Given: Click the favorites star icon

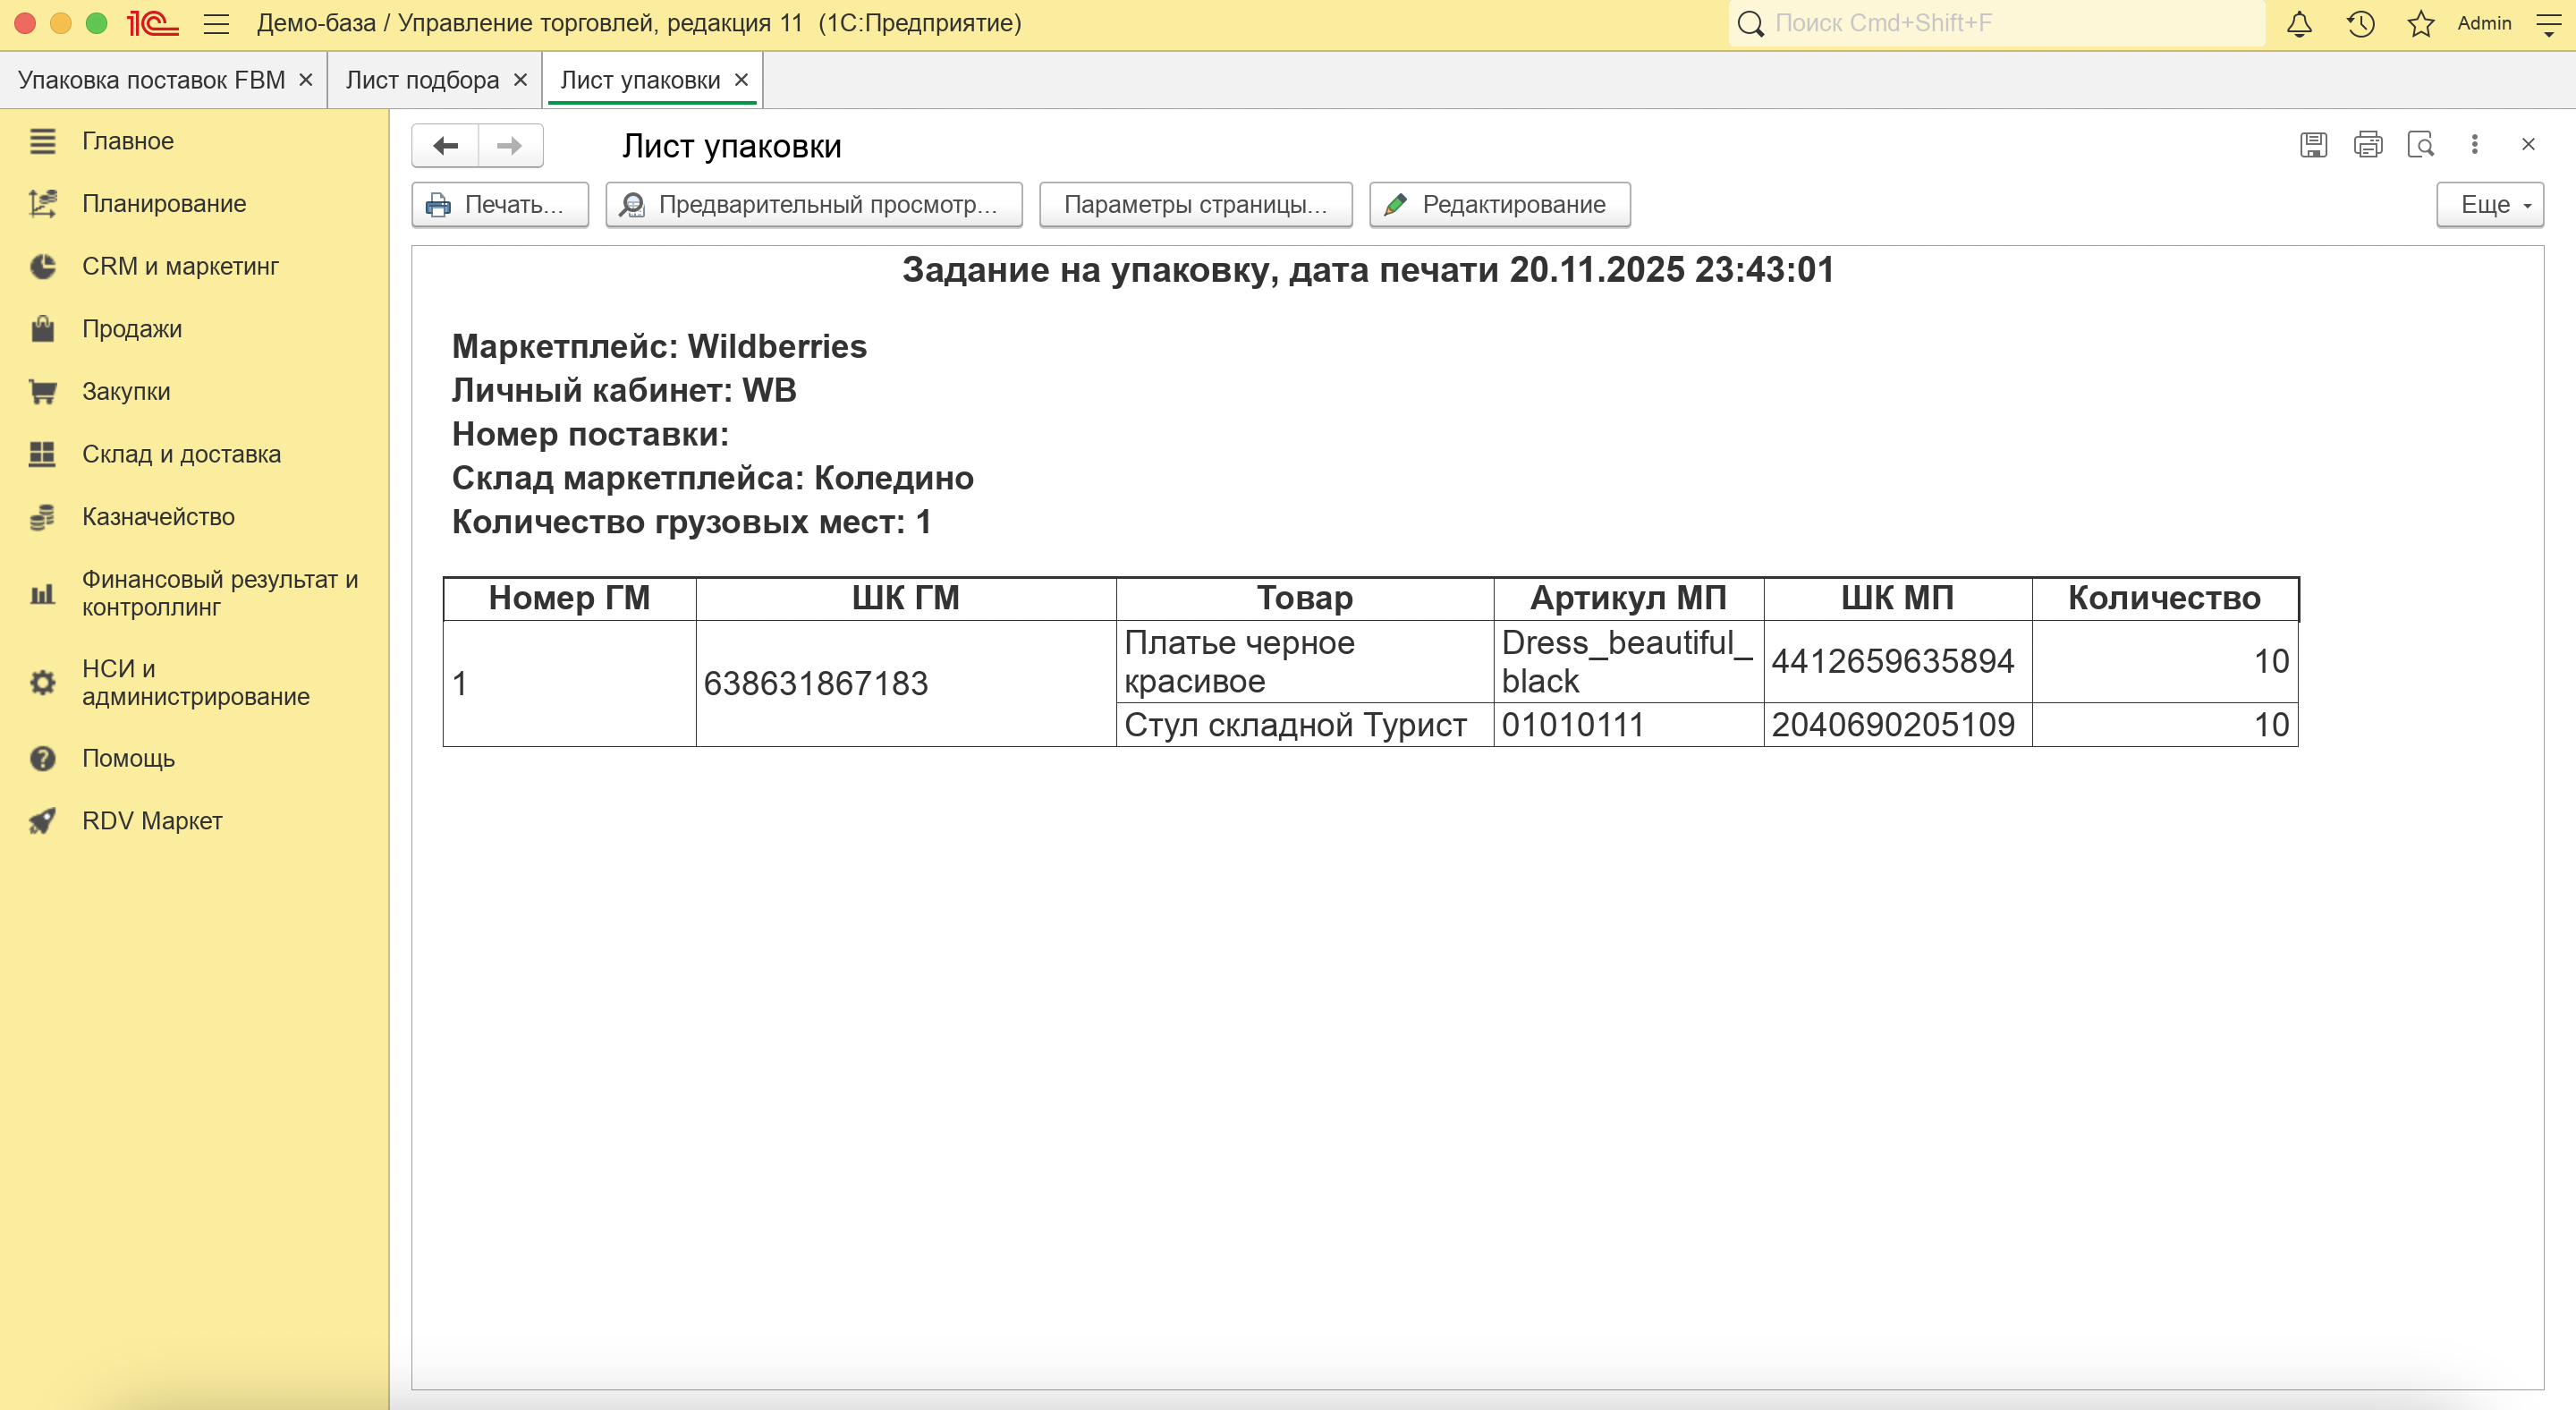Looking at the screenshot, I should coord(2420,24).
